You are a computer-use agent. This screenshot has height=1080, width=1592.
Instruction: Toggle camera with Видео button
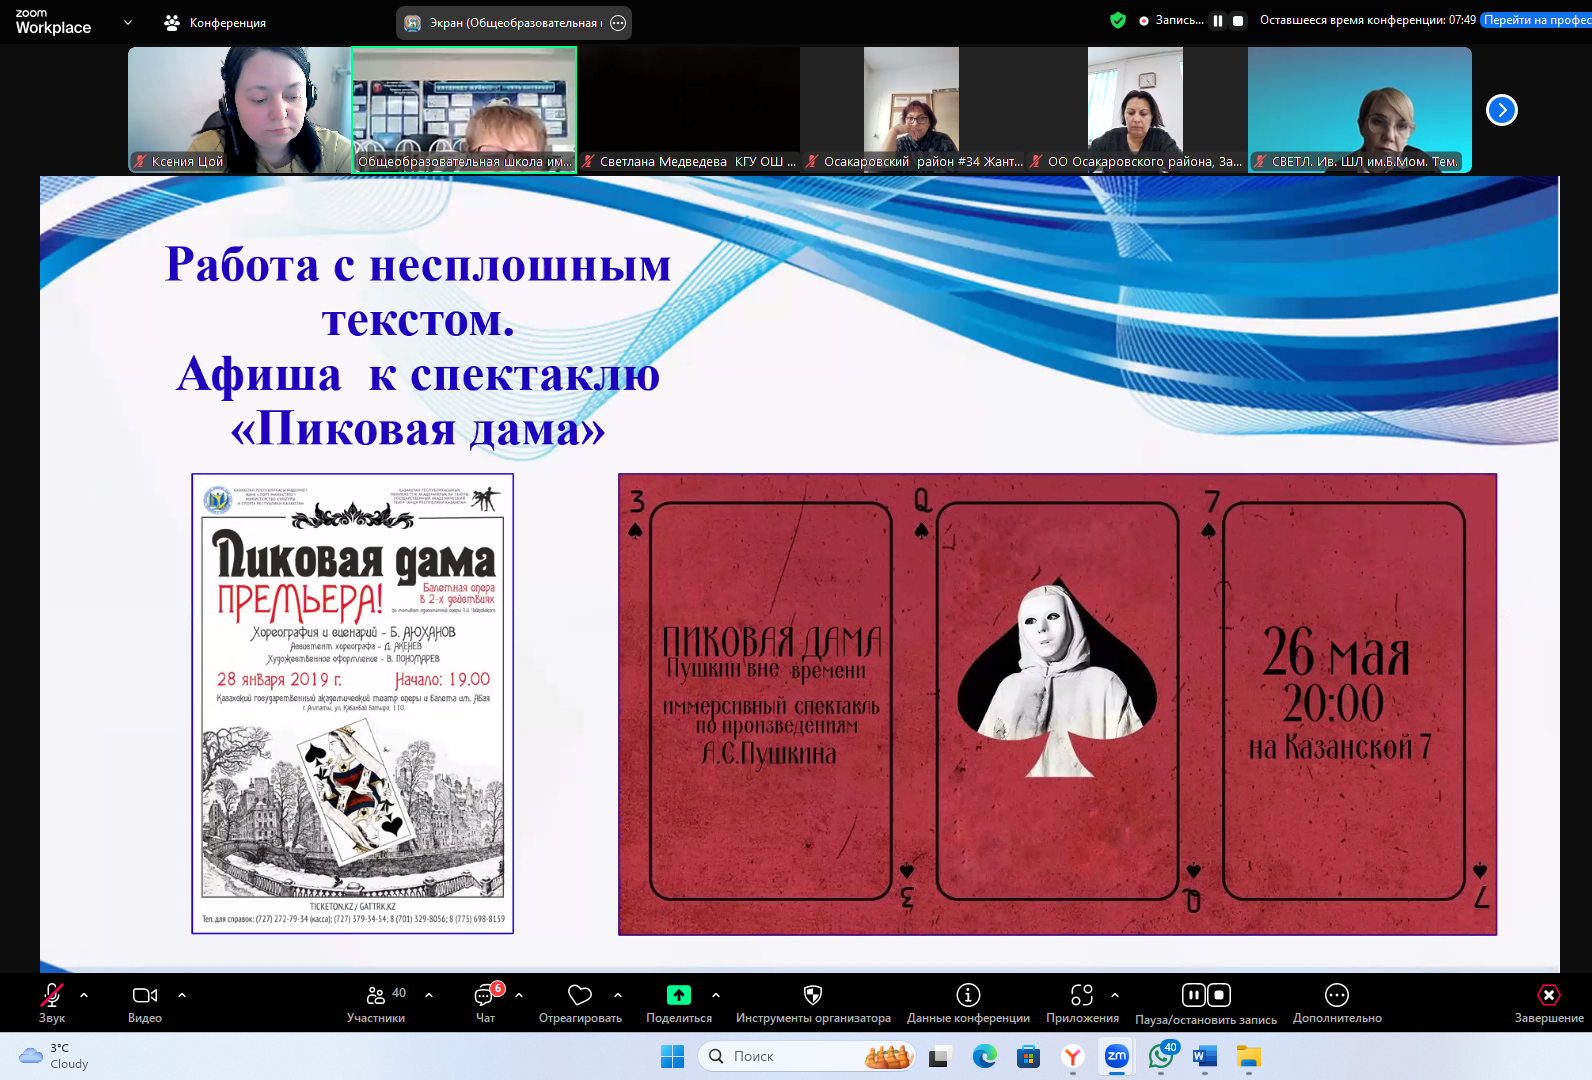point(145,996)
